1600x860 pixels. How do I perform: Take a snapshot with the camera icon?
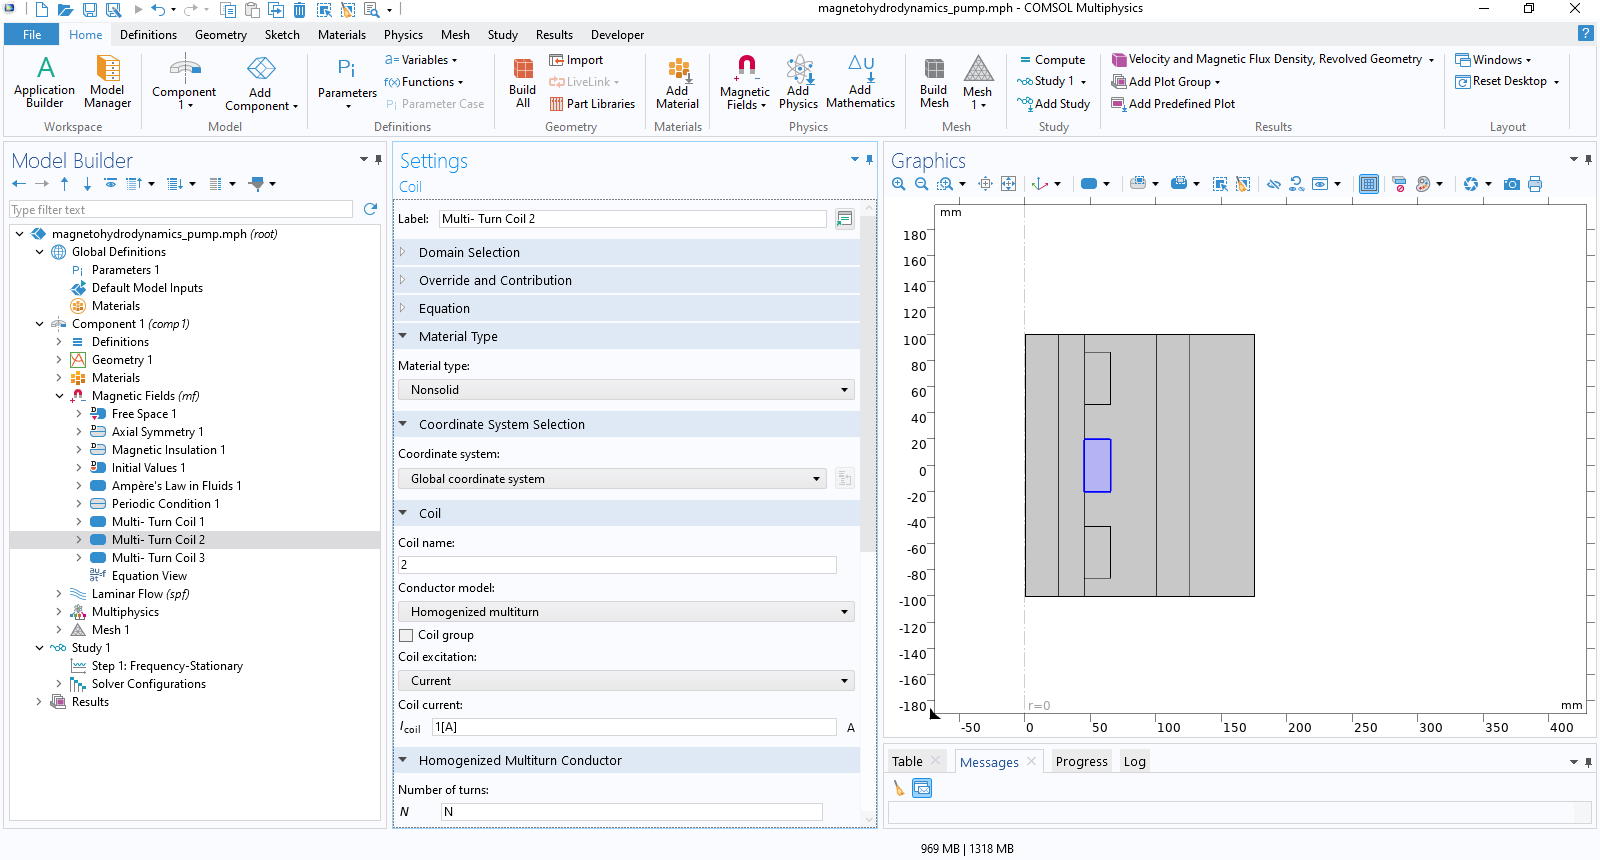pos(1511,184)
